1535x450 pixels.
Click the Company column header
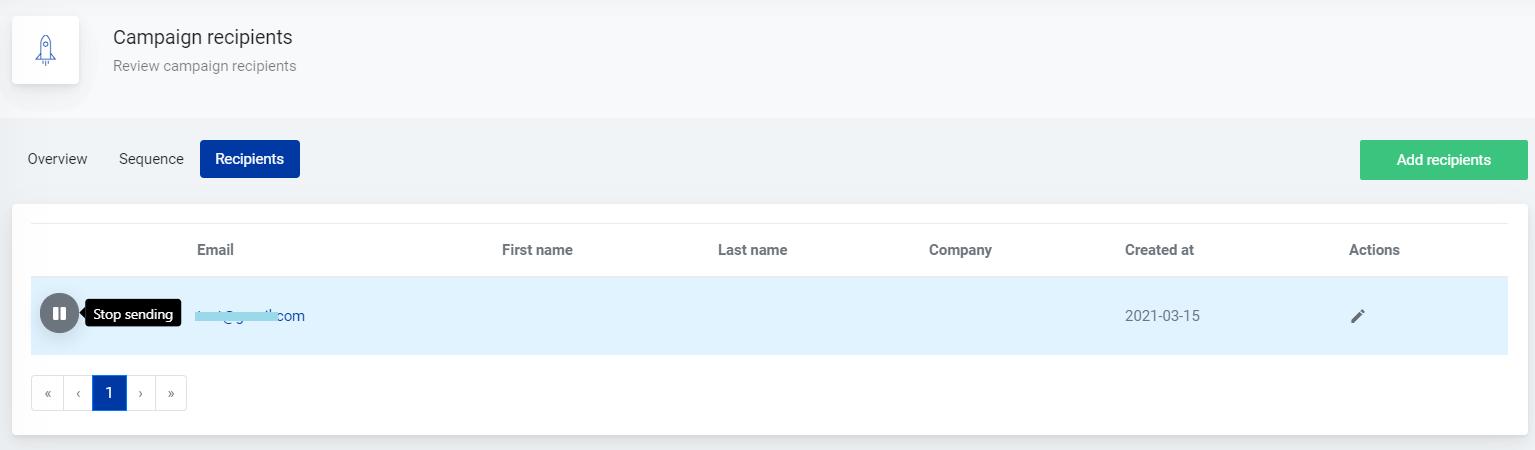pos(959,250)
